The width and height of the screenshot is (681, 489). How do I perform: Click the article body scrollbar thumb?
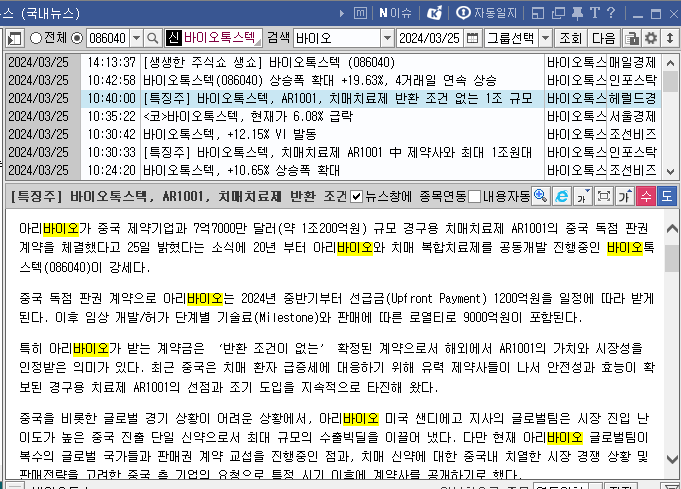click(671, 256)
